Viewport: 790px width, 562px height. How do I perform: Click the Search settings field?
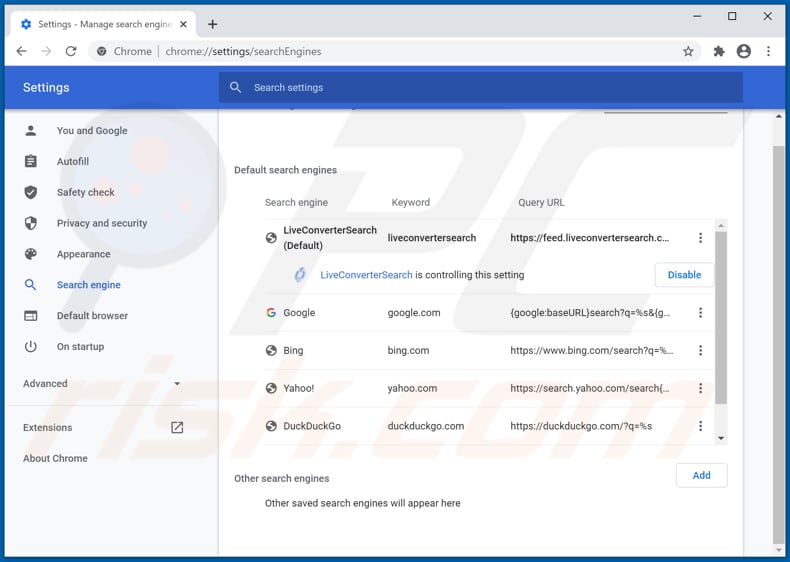point(481,88)
